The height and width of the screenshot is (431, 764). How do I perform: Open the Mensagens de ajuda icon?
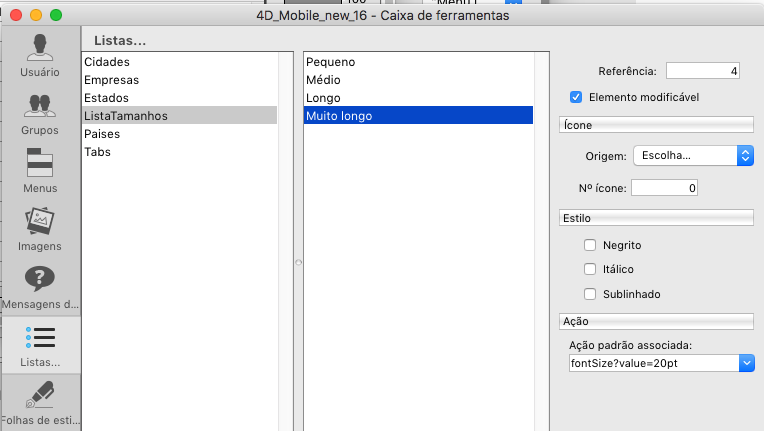(x=40, y=280)
